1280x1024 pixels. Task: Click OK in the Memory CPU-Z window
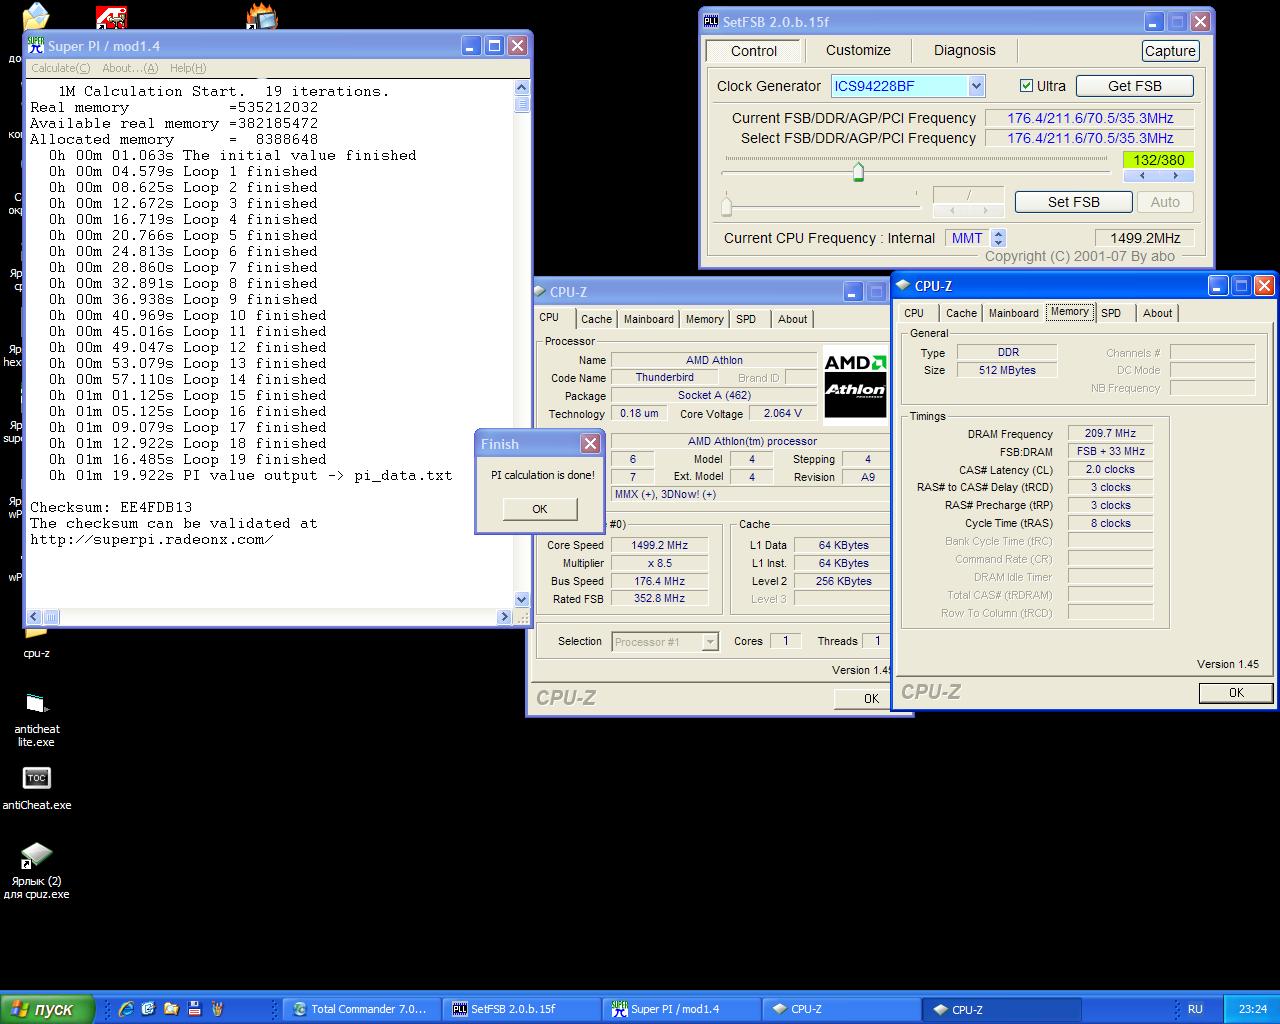tap(1236, 692)
